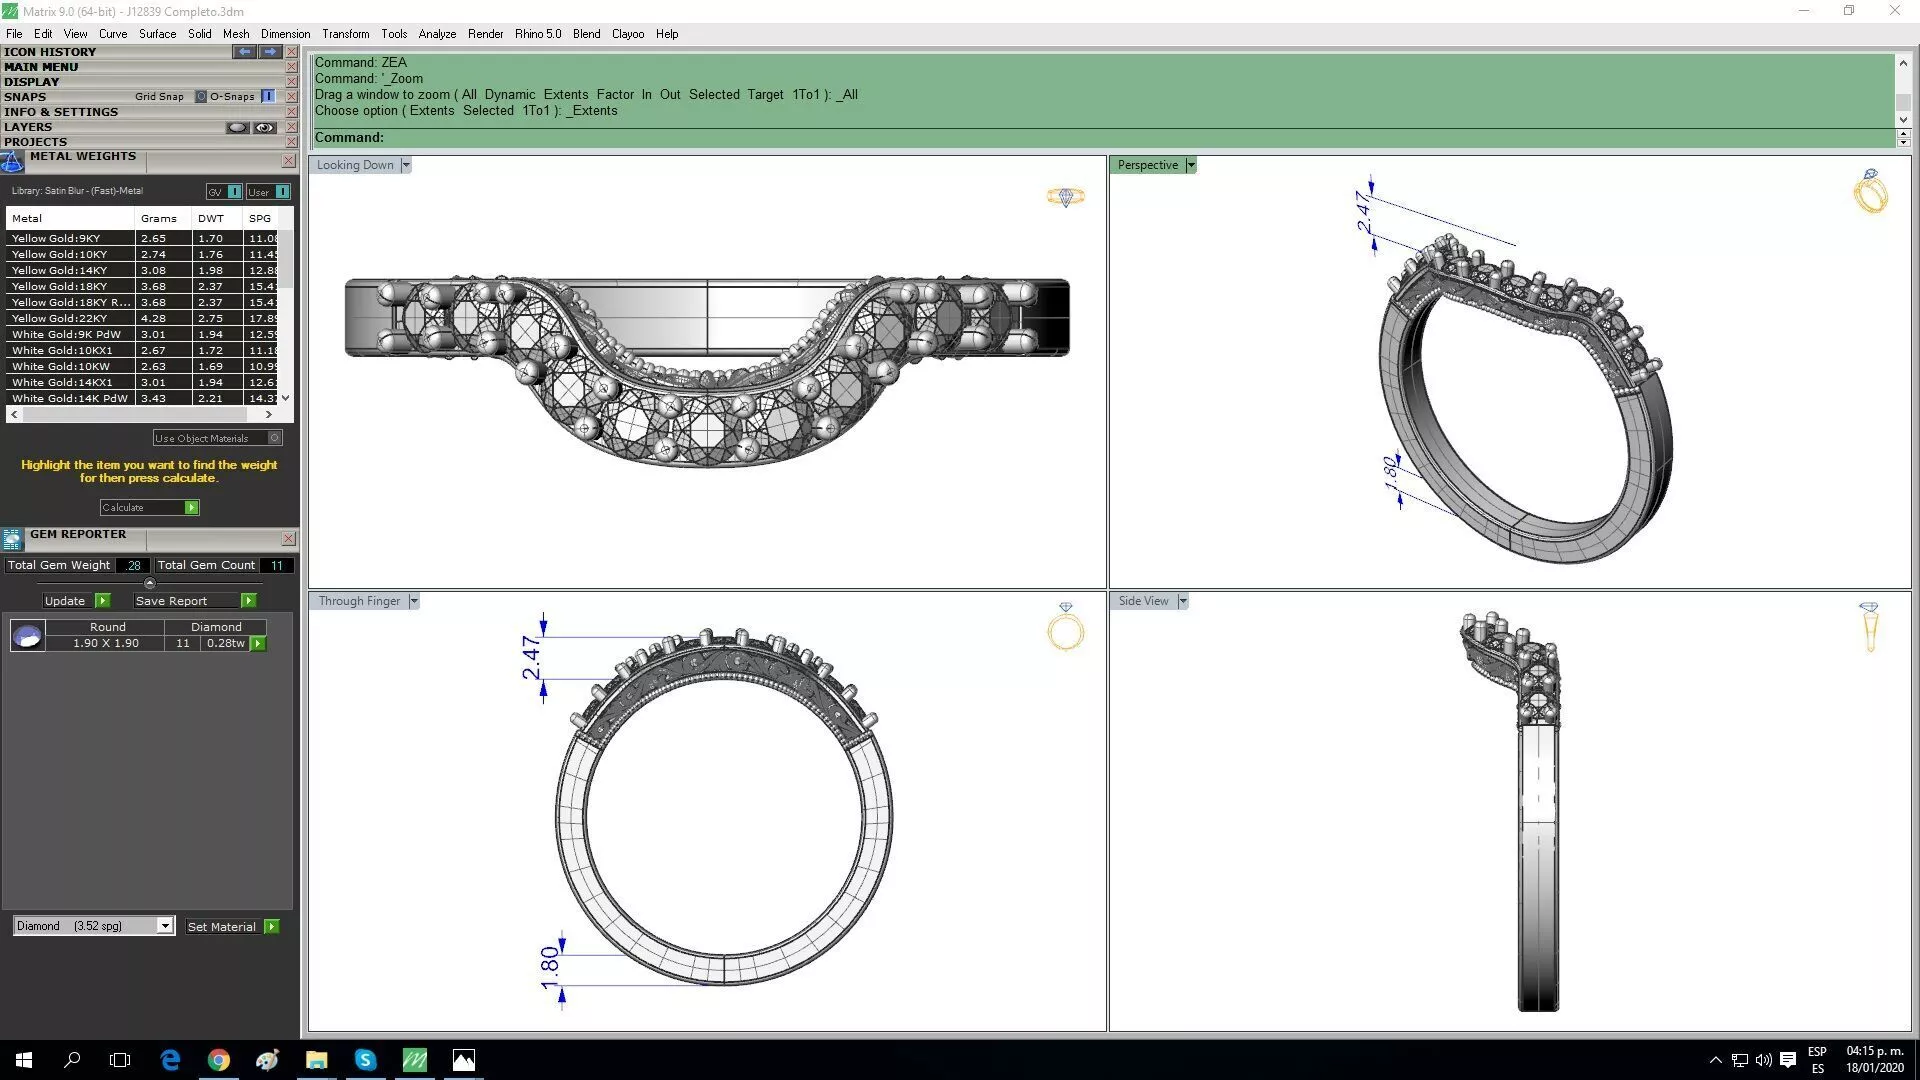
Task: Click the Save Report button
Action: pyautogui.click(x=172, y=601)
